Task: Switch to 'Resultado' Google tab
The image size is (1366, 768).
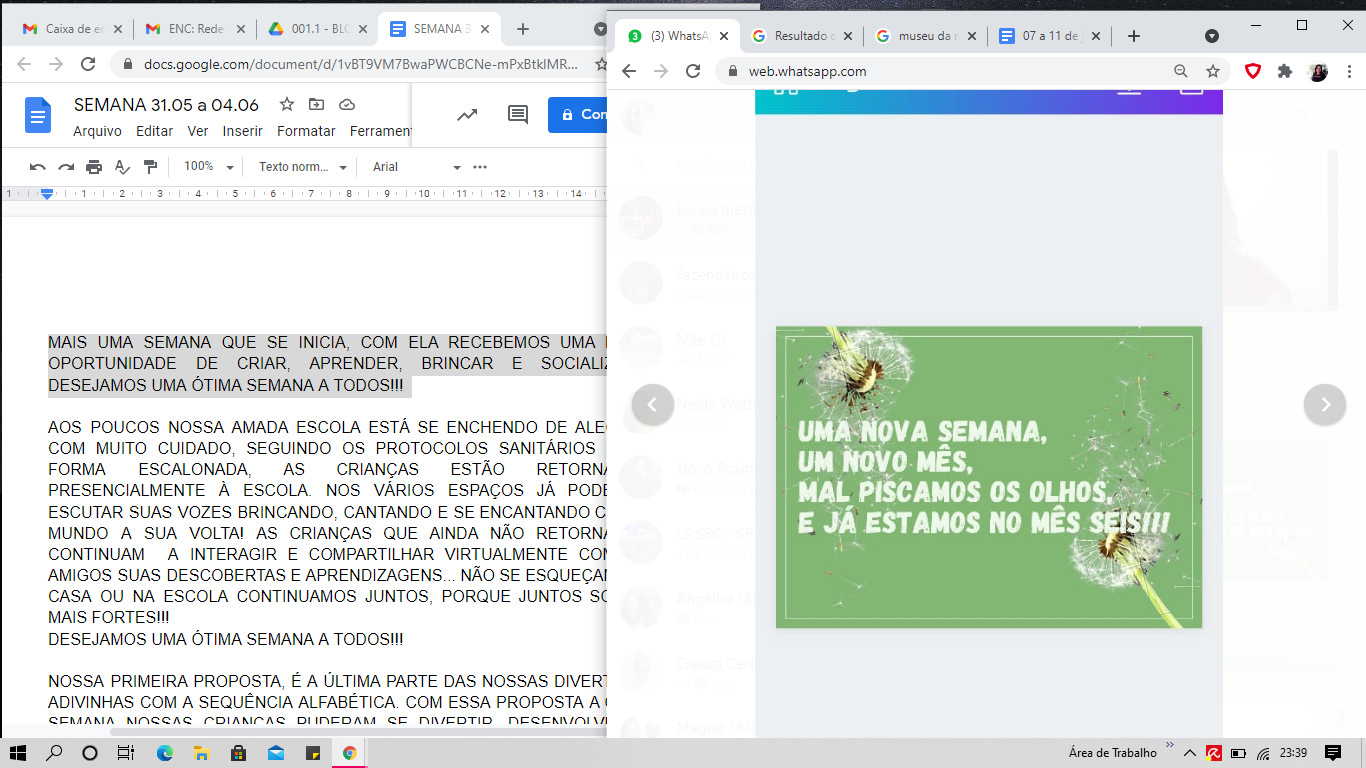Action: [x=800, y=36]
